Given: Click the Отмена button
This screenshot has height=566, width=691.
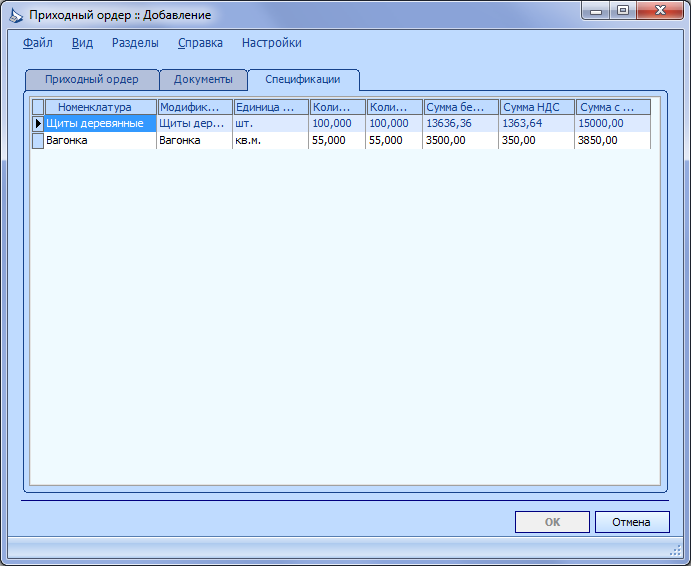Looking at the screenshot, I should (632, 522).
